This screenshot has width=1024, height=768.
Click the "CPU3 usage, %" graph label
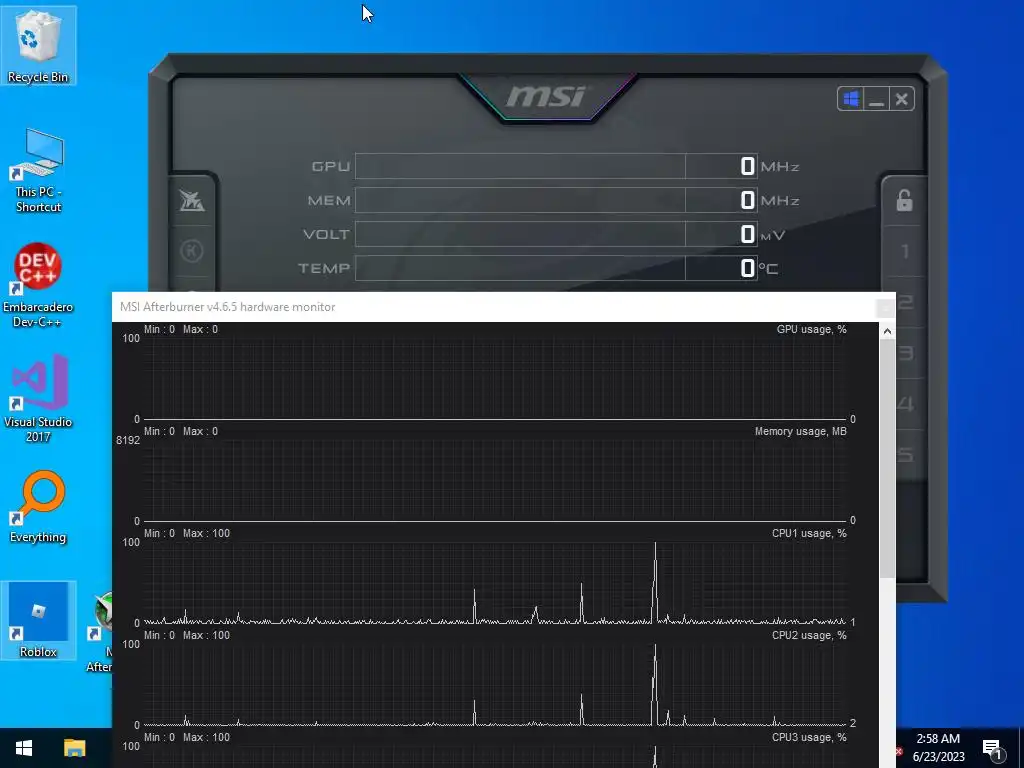pyautogui.click(x=809, y=737)
